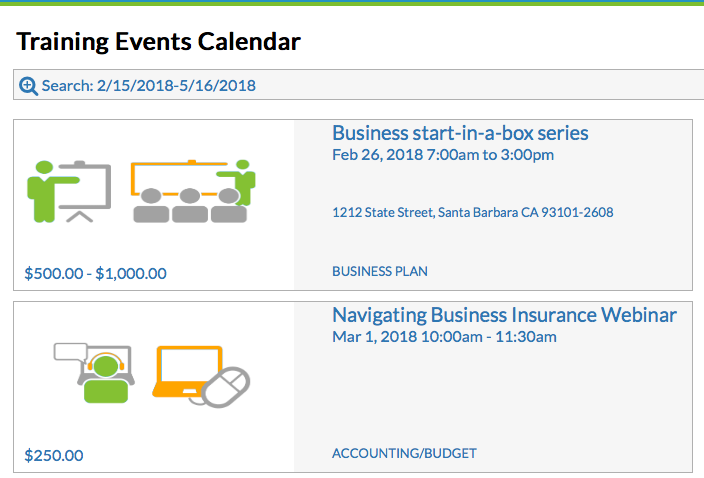Expand the Search 2/15/2018-5/16/2018 date filter
The image size is (704, 478).
tap(148, 86)
